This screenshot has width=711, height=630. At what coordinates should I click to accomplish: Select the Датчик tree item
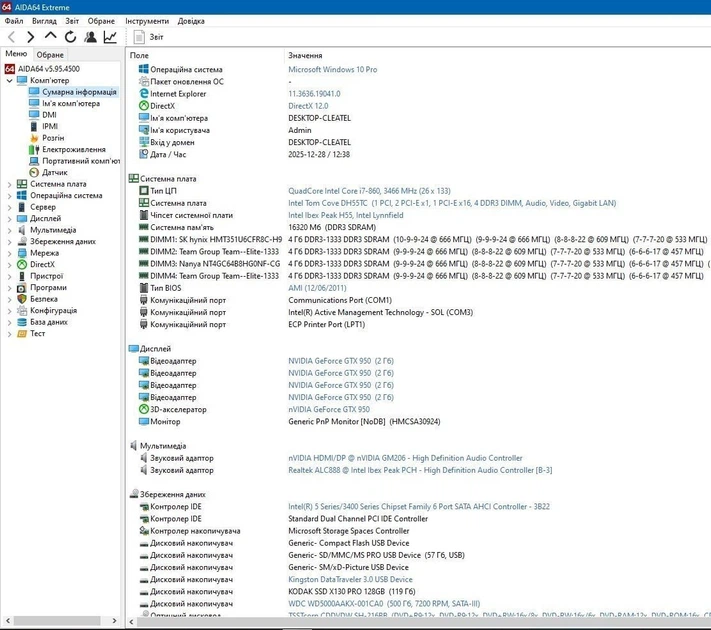[54, 172]
